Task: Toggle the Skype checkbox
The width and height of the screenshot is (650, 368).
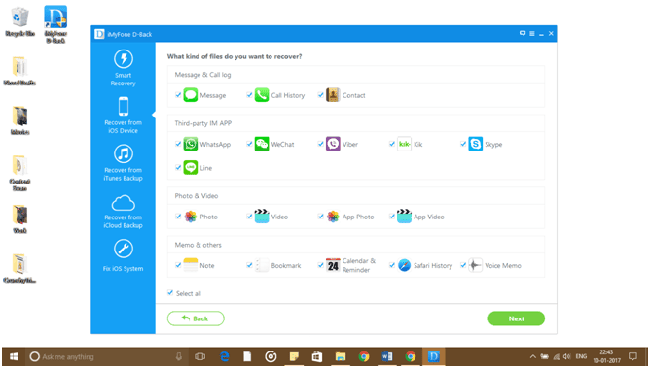Action: point(463,144)
